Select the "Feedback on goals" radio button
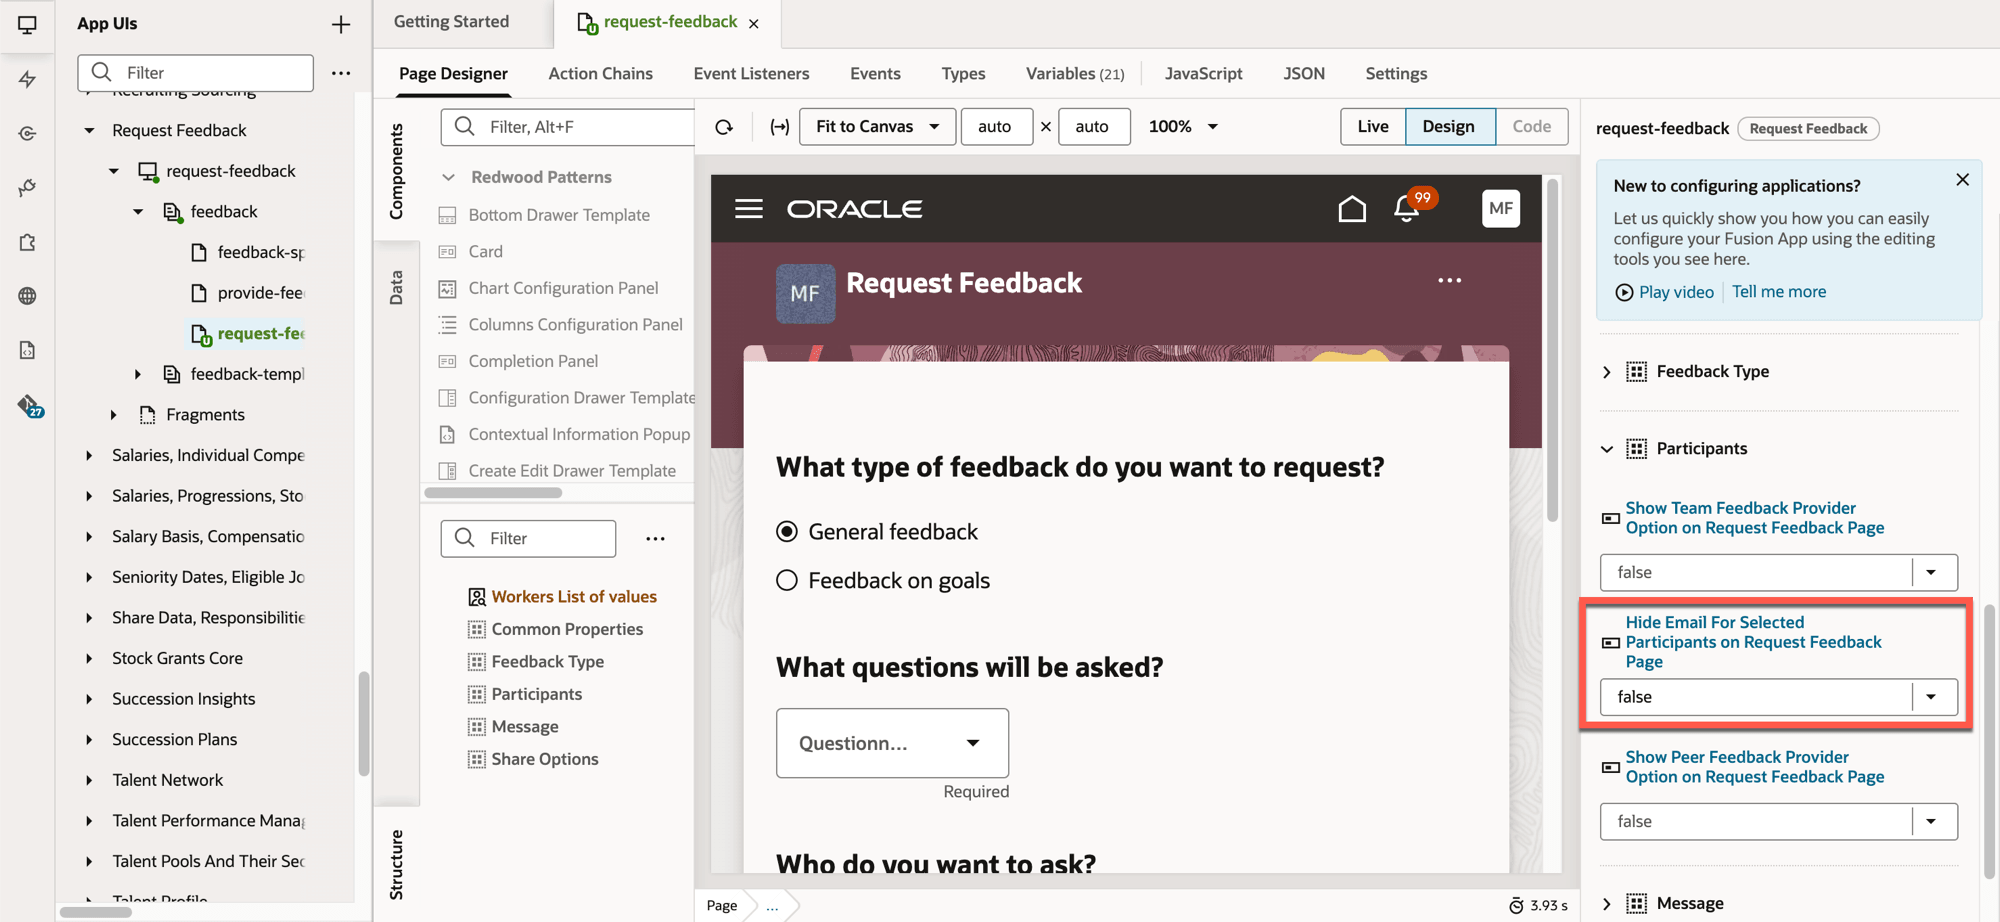This screenshot has height=922, width=2000. pyautogui.click(x=787, y=579)
